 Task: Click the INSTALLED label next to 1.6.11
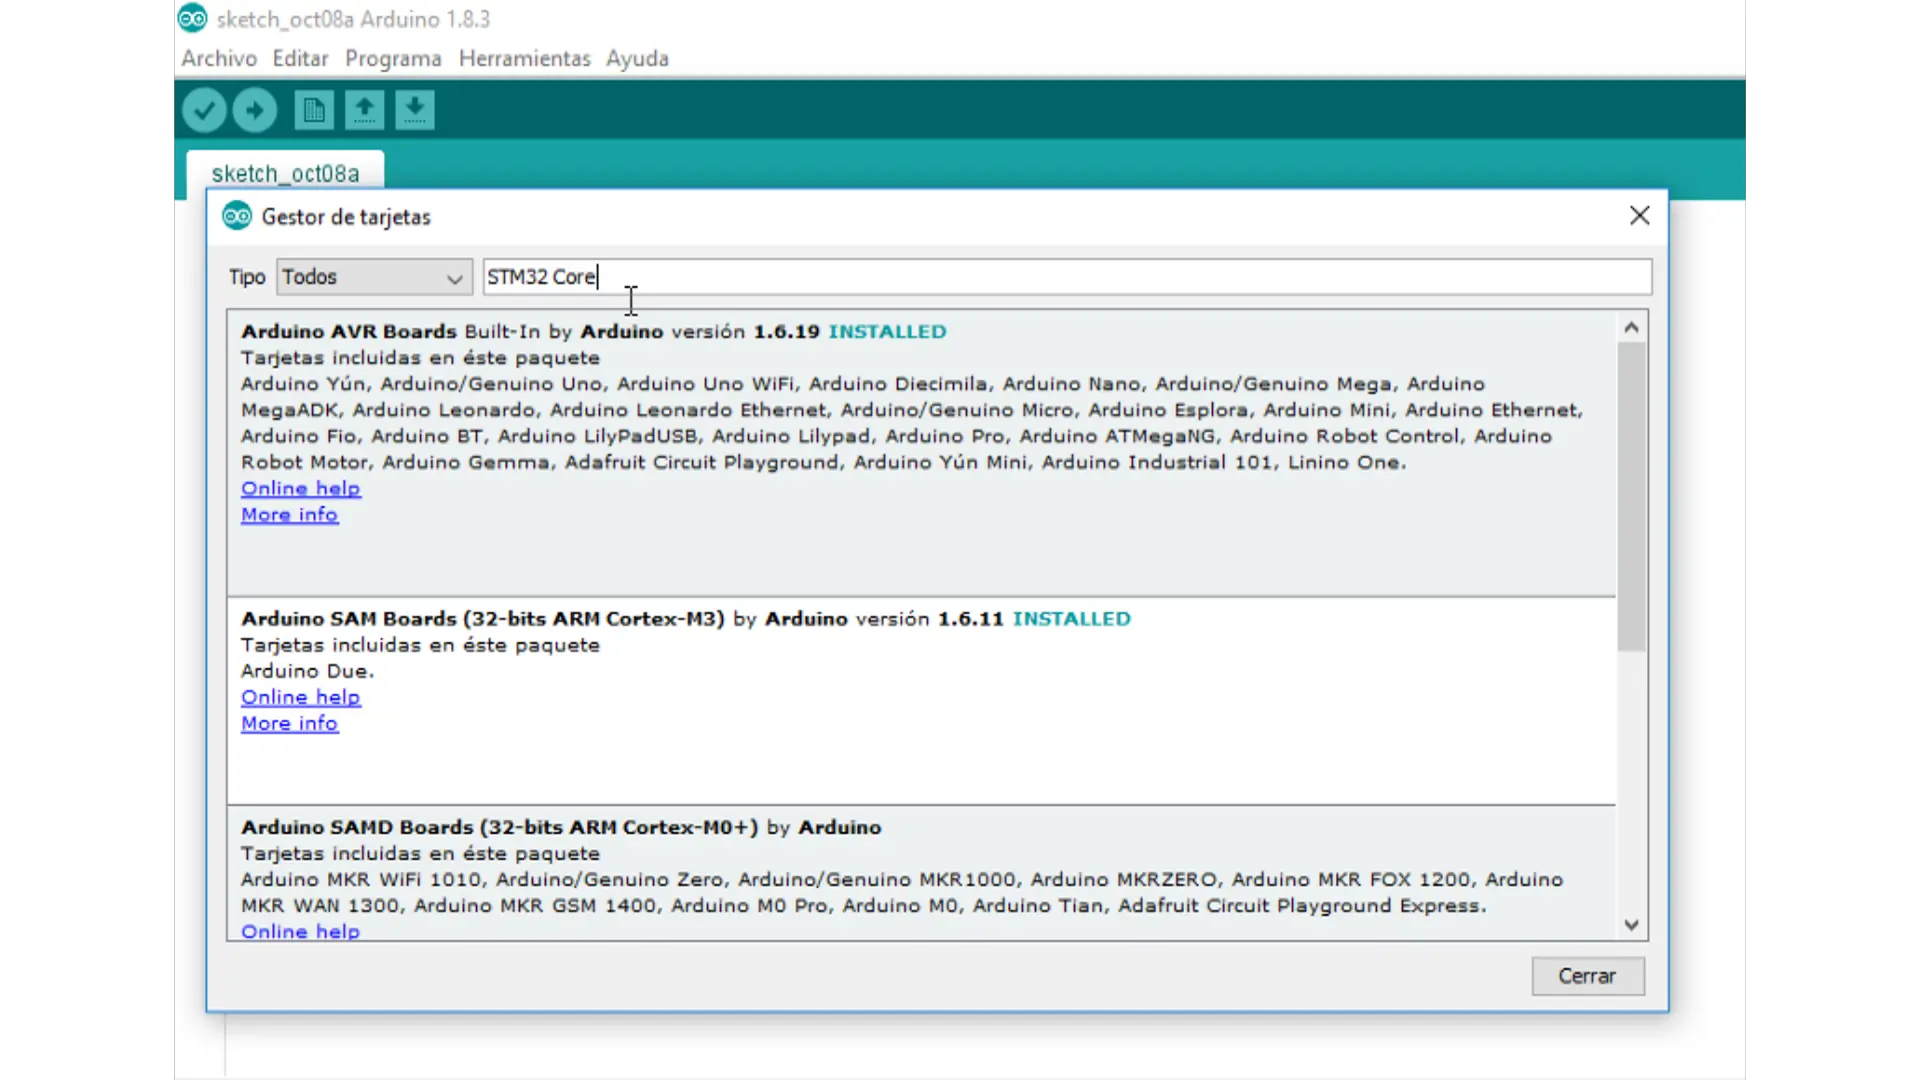[1071, 619]
